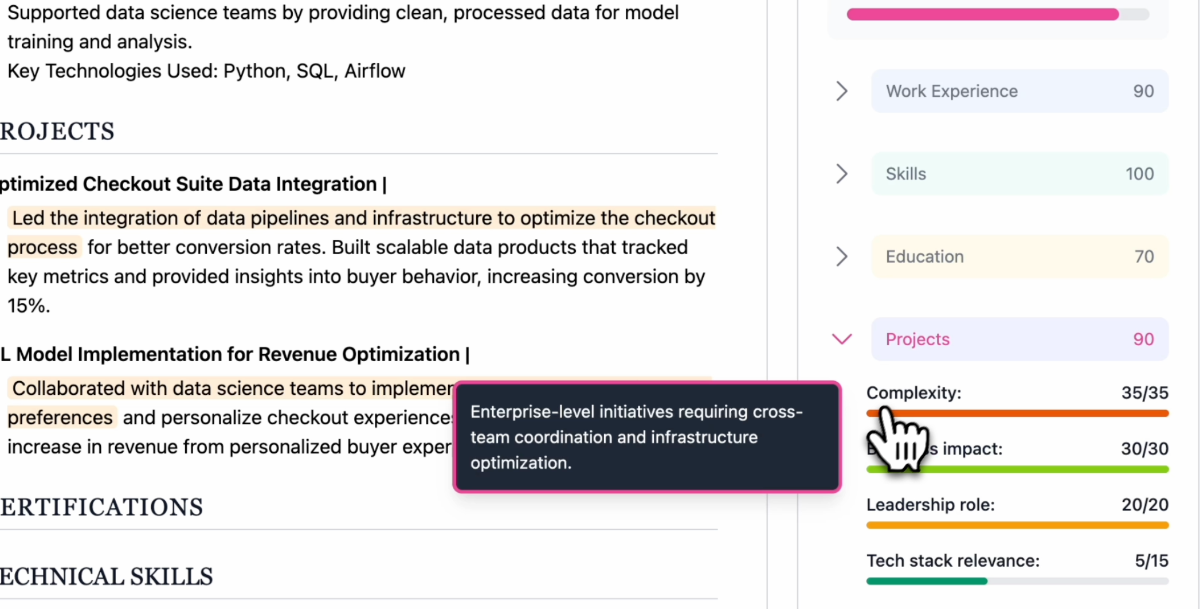Expand the Work Experience chevron arrow
Screen dimensions: 1200x609
pos(842,91)
